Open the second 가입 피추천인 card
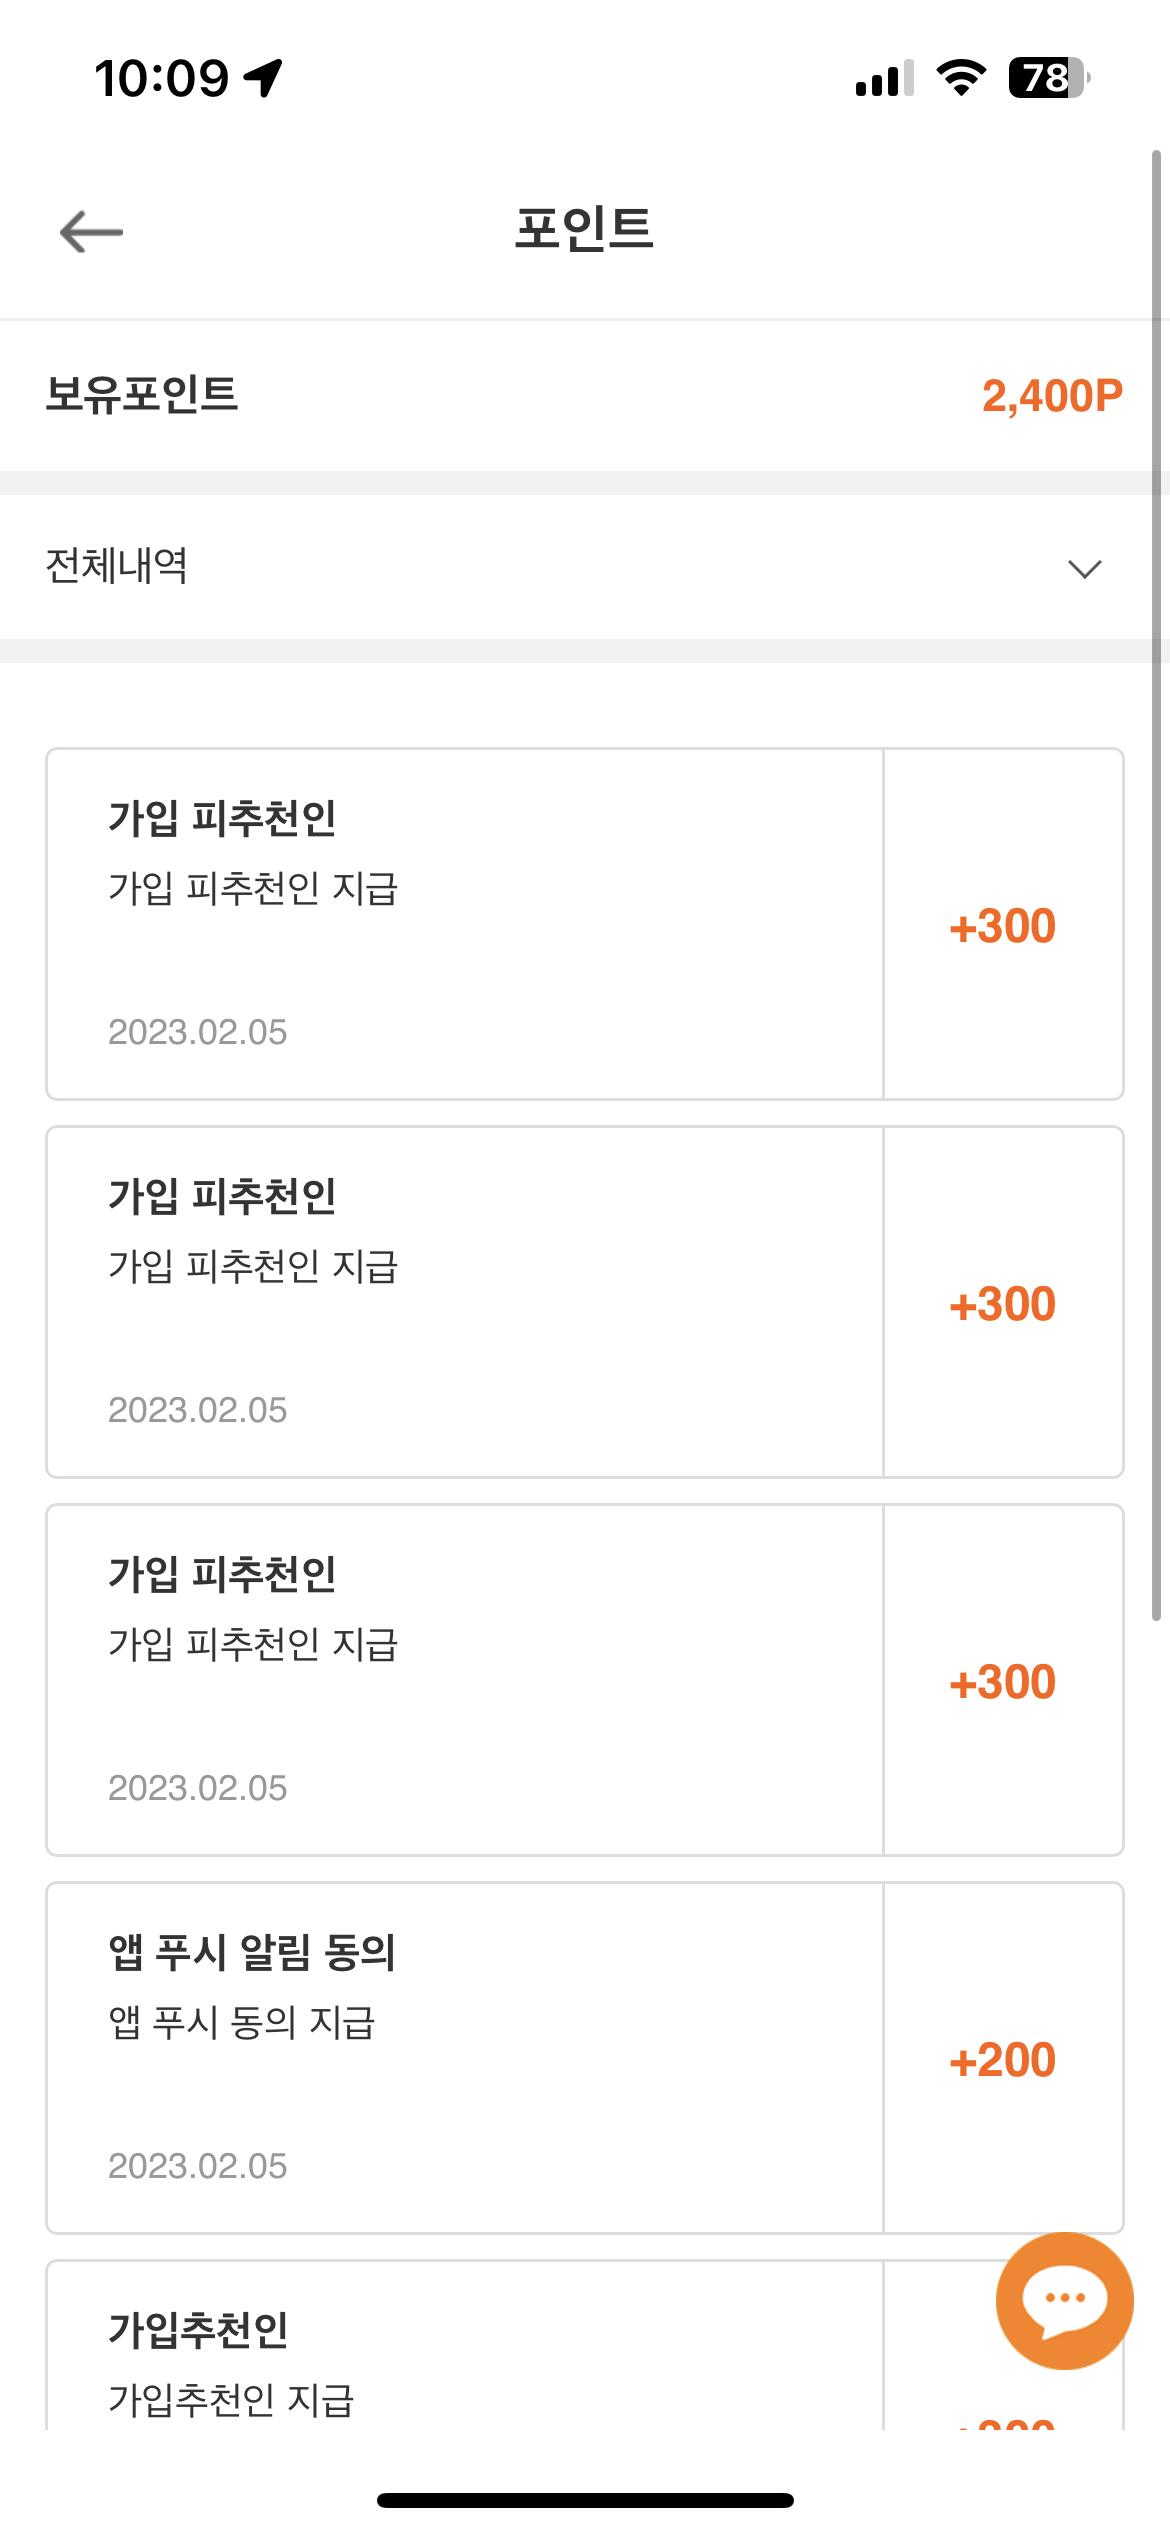This screenshot has width=1170, height=2532. pyautogui.click(x=465, y=1302)
